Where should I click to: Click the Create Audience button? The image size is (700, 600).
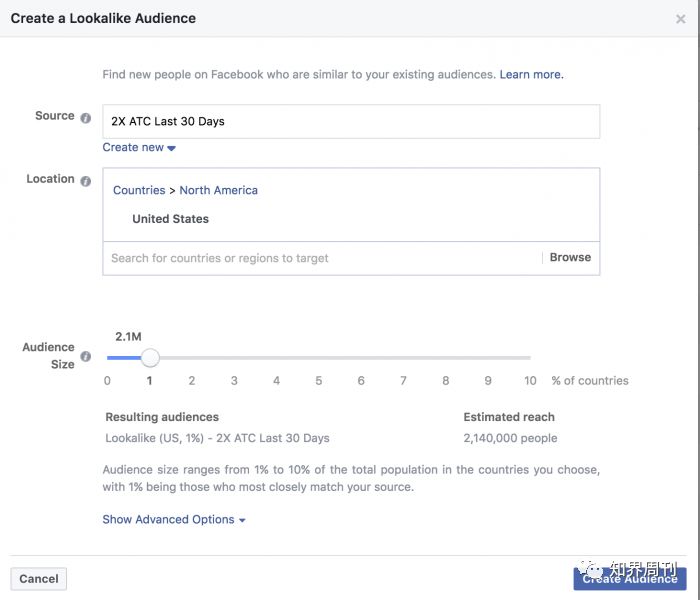click(x=630, y=579)
